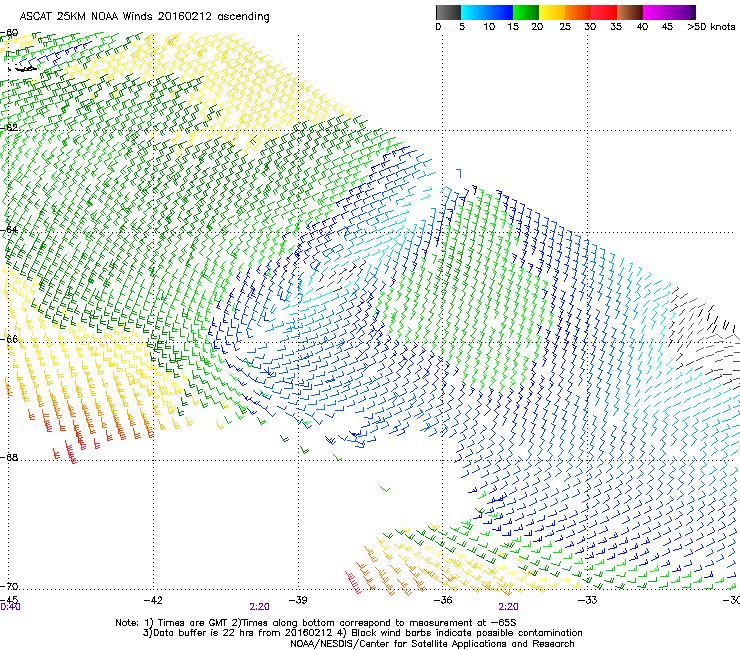
Task: Choose the magenta 40-45 knots legend segment
Action: [x=656, y=12]
